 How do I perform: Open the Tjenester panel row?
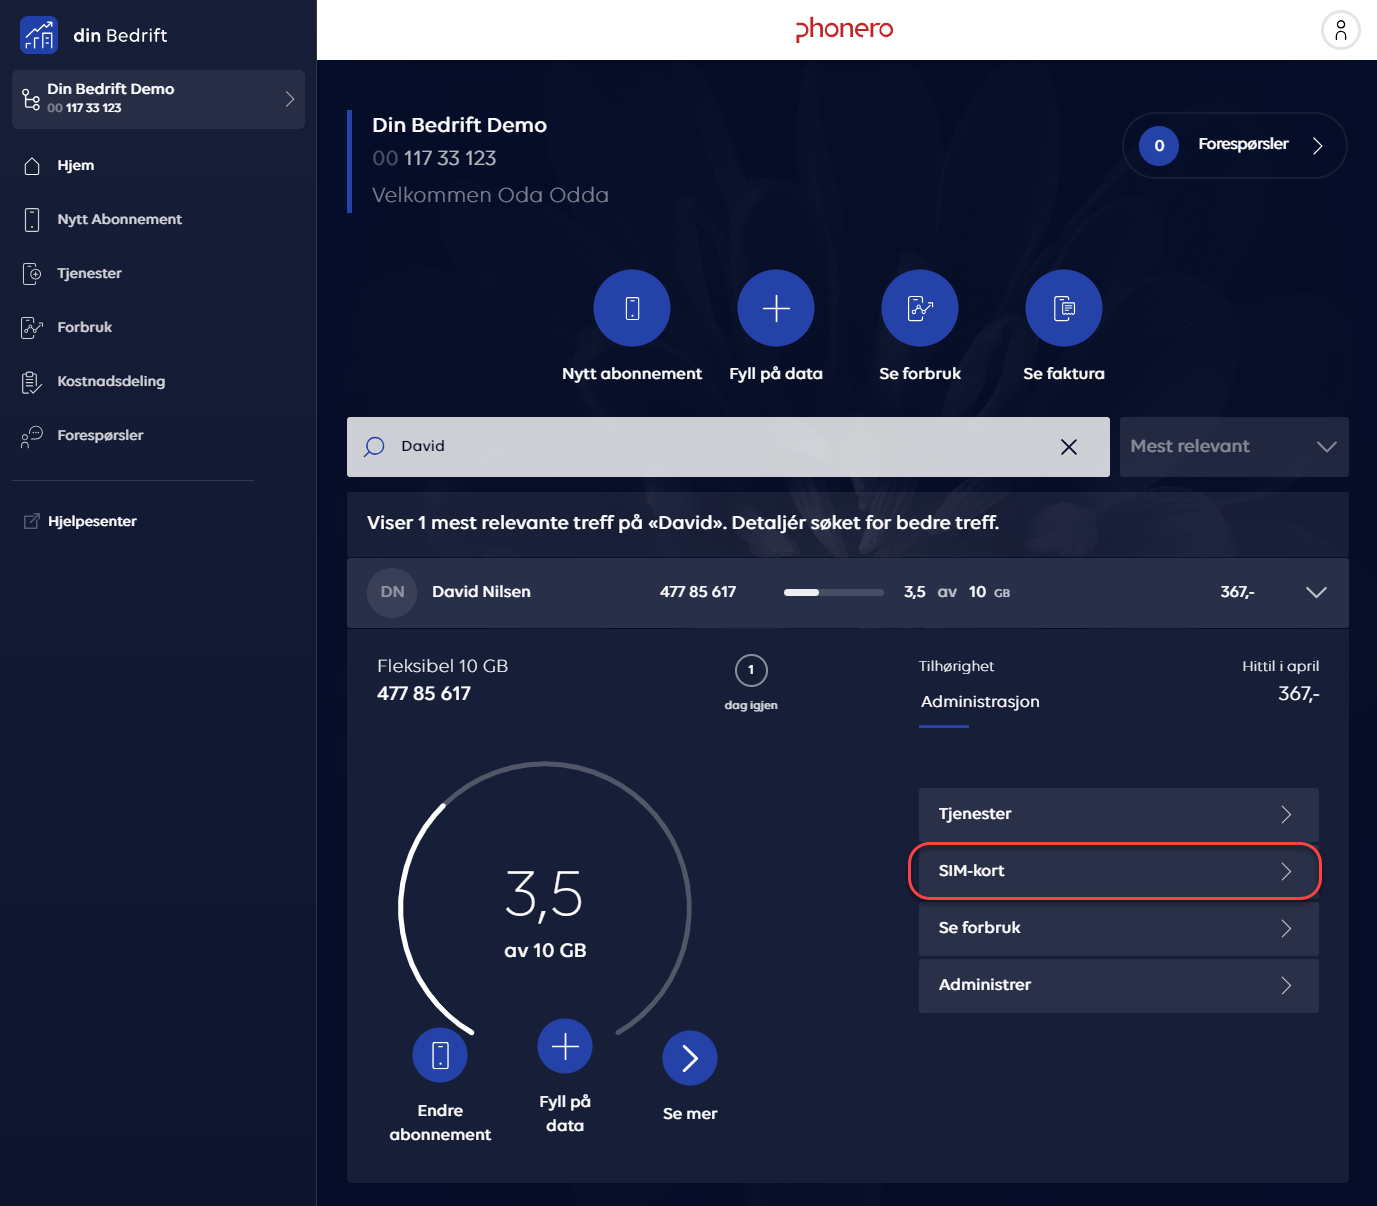click(x=1119, y=814)
